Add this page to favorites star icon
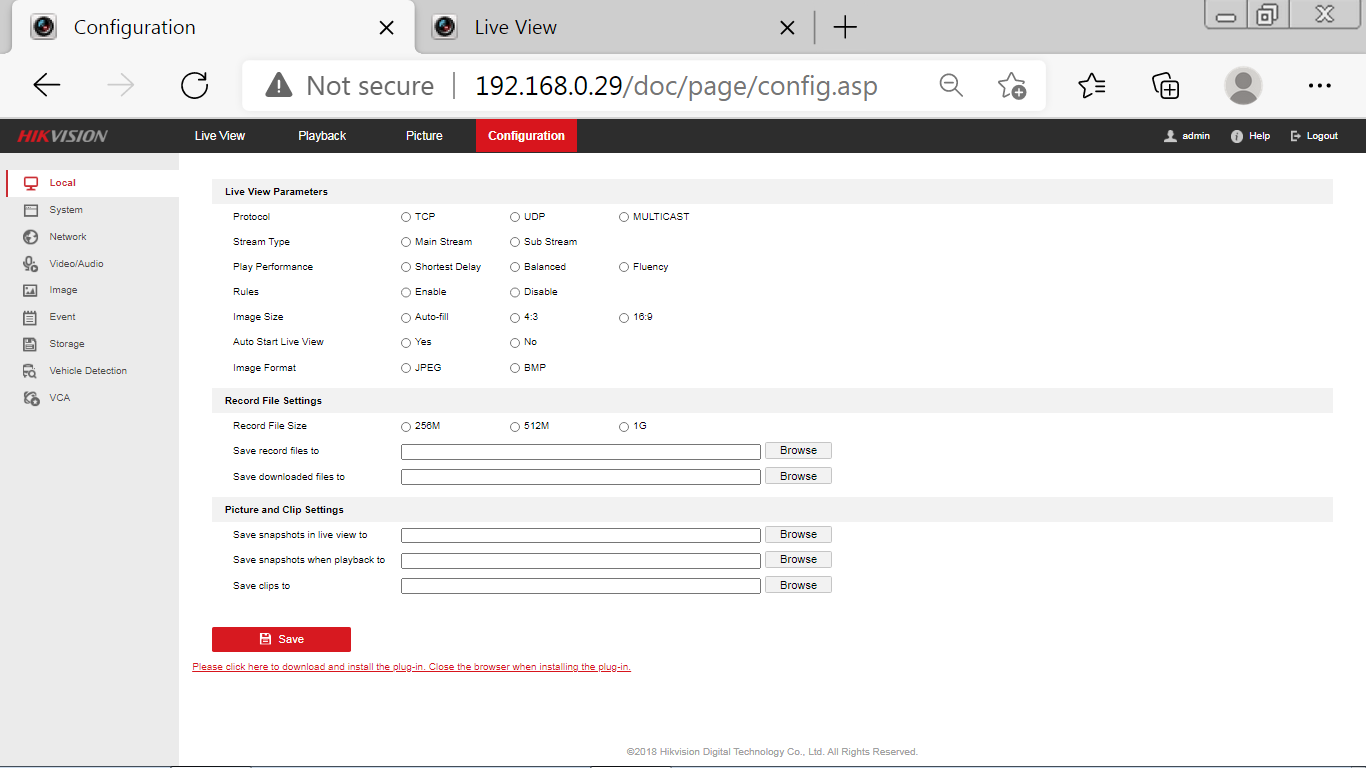 1012,86
